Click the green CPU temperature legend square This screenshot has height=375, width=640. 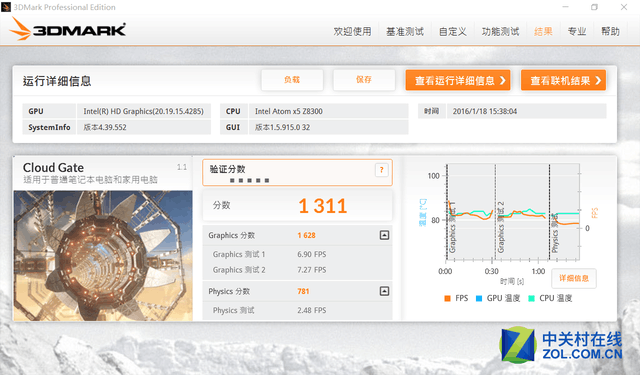click(x=531, y=298)
